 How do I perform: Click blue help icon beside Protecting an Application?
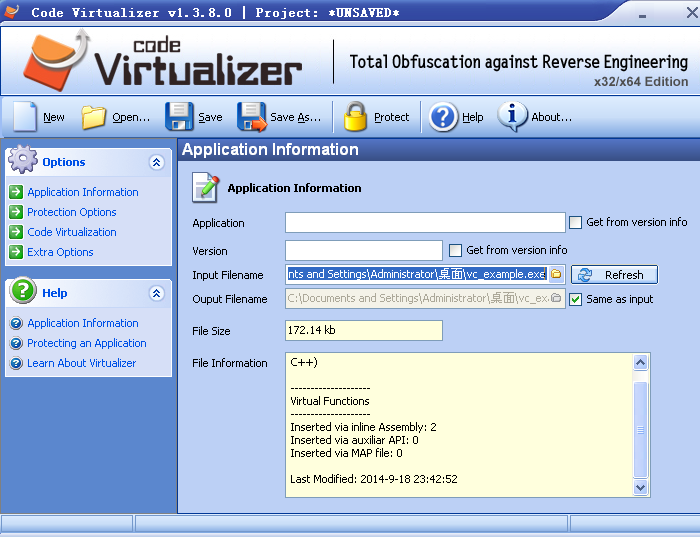tap(16, 343)
